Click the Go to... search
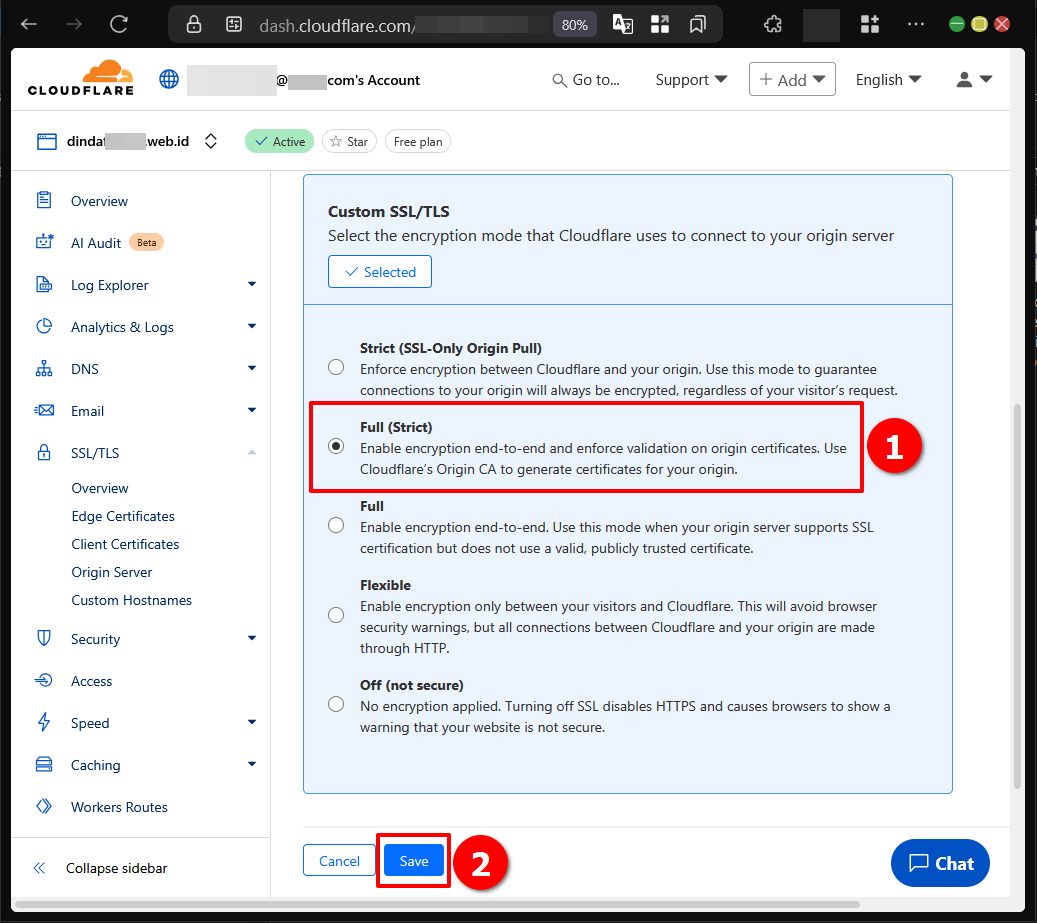Screen dimensions: 1037x923 586,80
